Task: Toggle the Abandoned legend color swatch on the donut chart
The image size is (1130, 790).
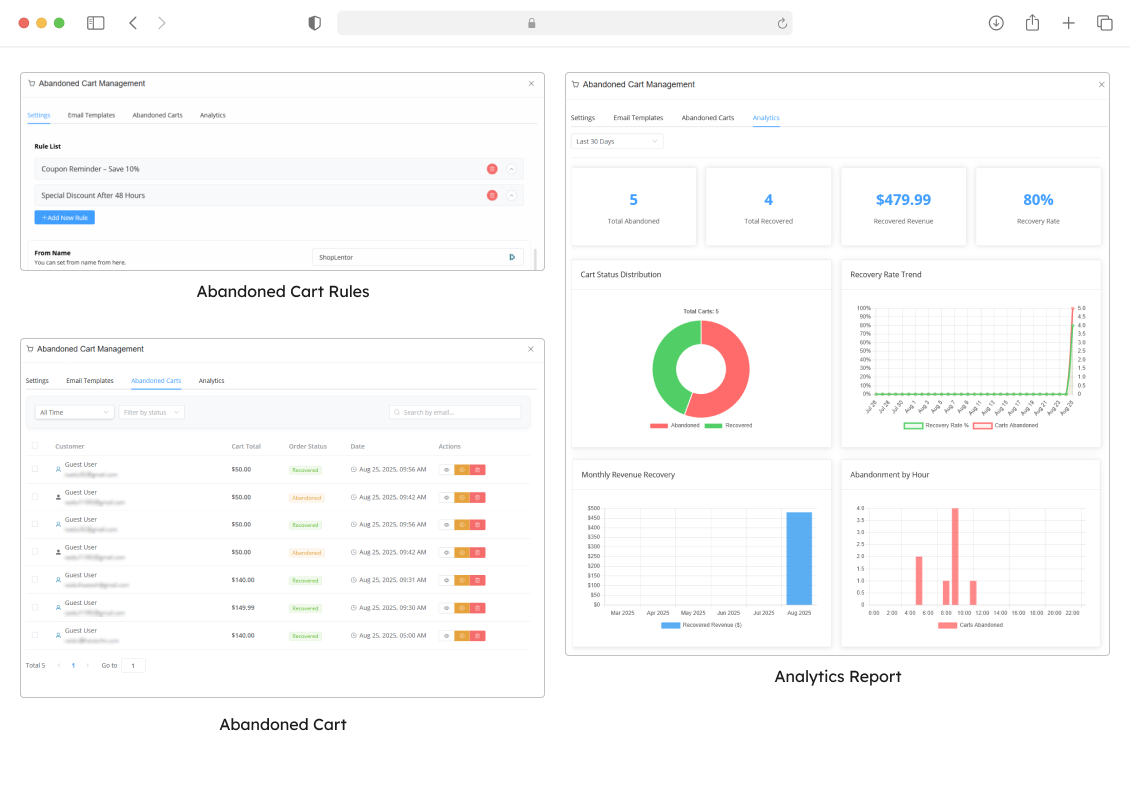Action: pos(659,426)
